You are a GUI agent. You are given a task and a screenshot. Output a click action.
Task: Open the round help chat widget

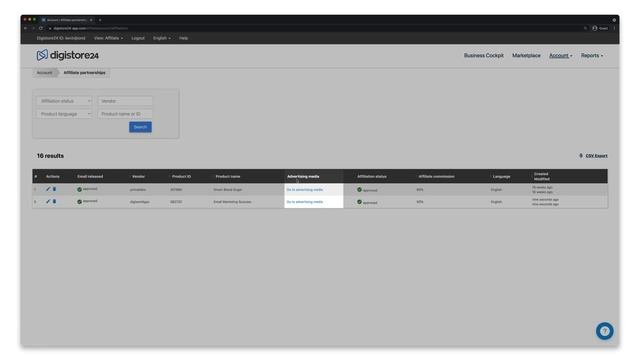[604, 331]
